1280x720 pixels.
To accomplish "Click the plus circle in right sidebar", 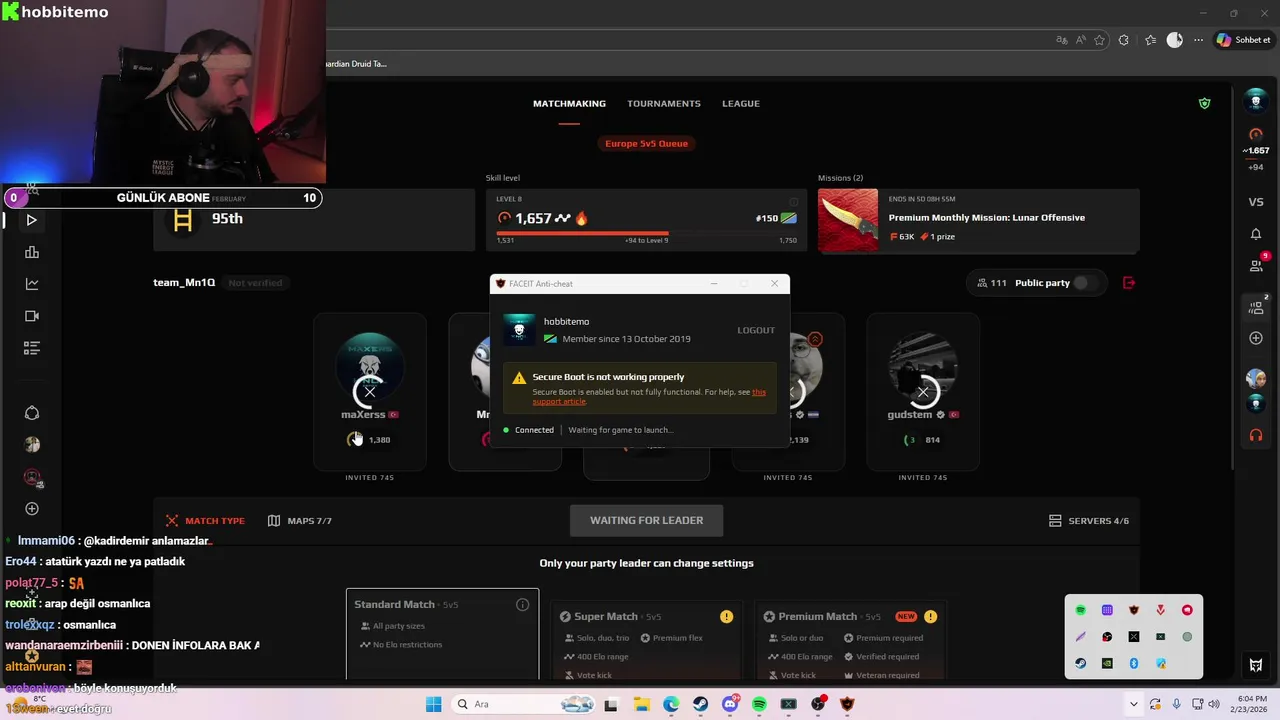I will pos(1256,338).
